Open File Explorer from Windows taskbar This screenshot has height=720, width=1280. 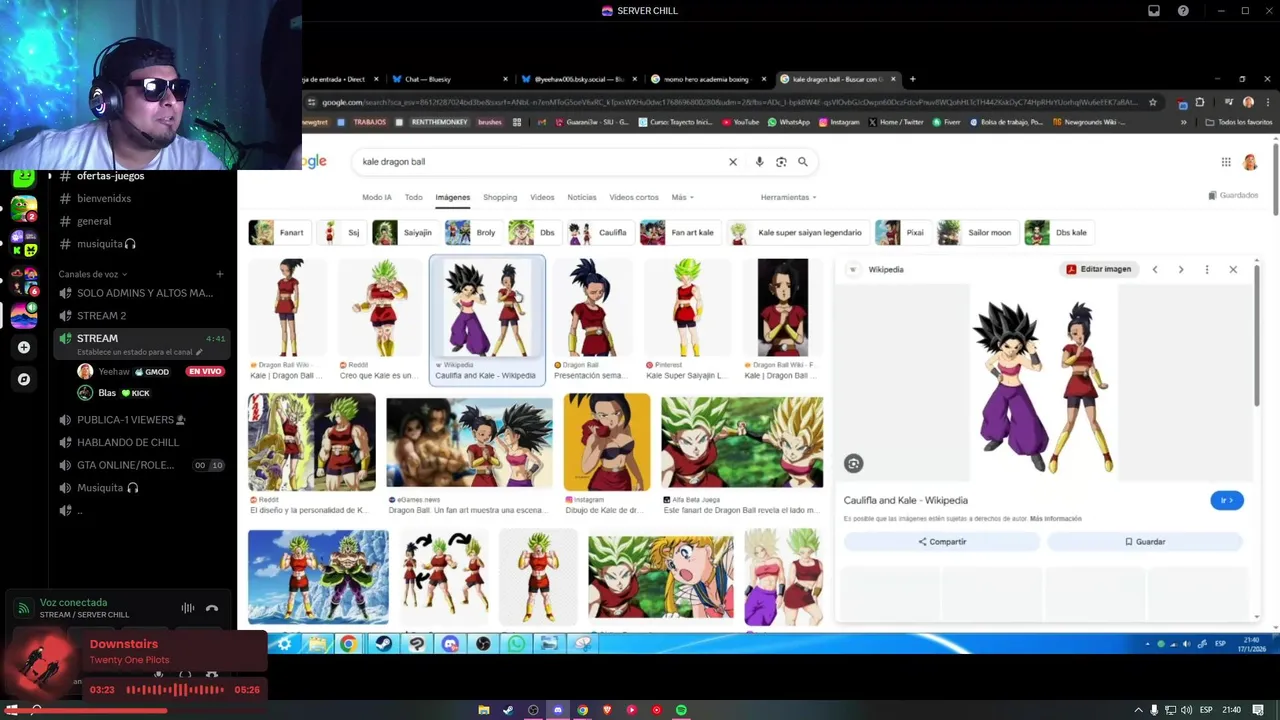coord(484,710)
